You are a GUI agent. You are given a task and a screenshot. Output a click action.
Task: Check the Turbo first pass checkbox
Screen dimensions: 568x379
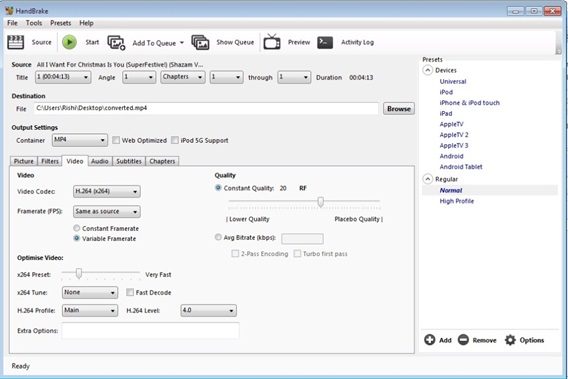(x=297, y=254)
